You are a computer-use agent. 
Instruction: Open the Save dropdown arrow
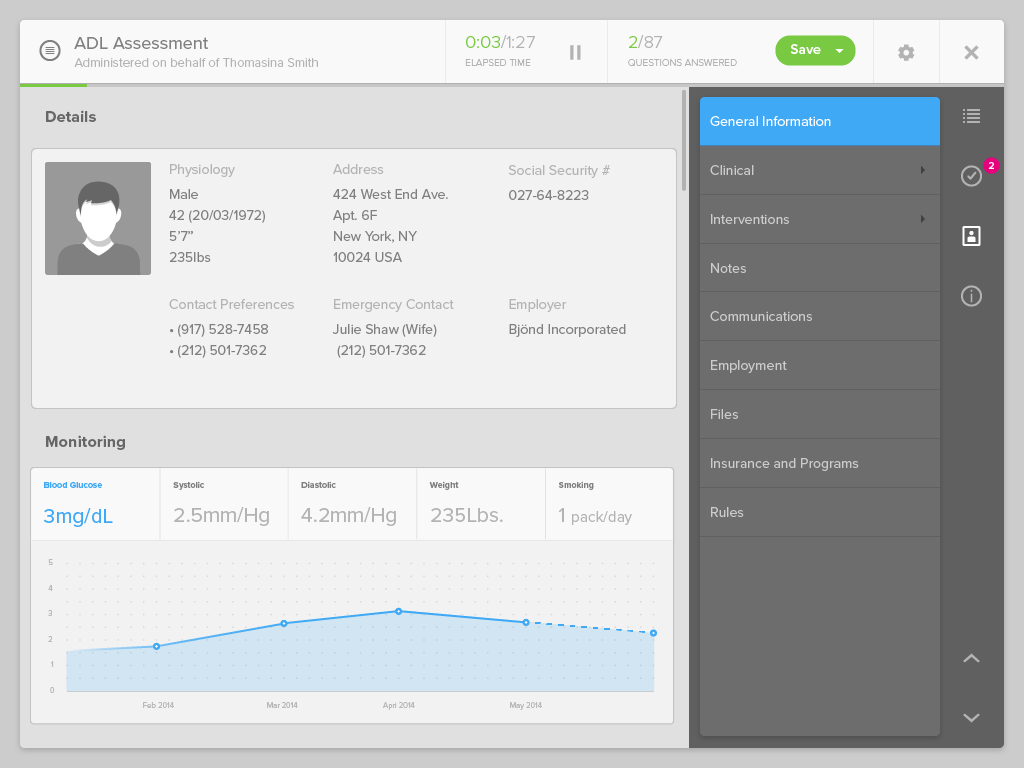839,51
